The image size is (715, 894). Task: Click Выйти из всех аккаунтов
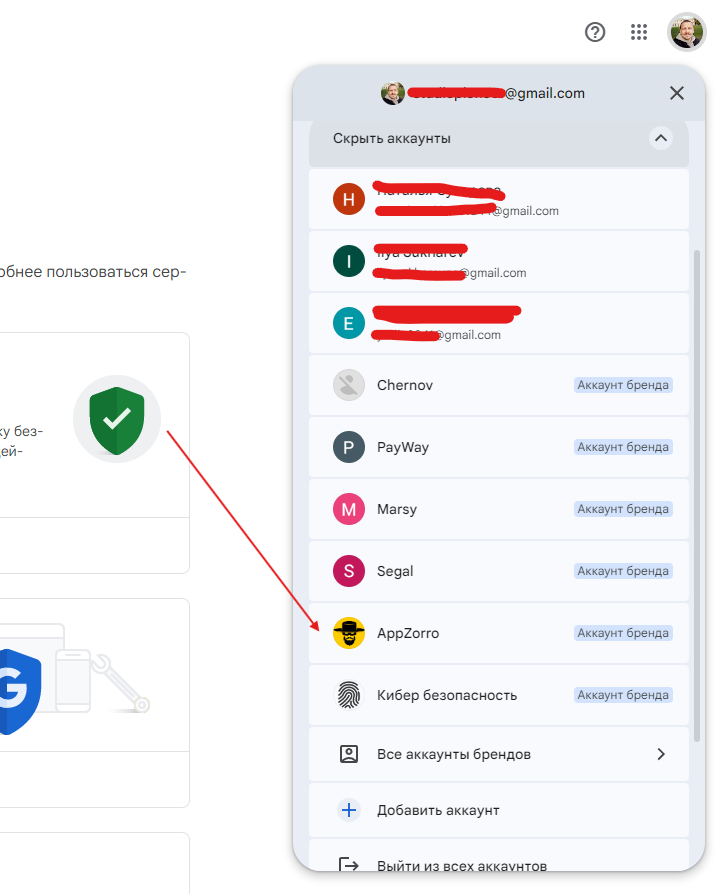coord(461,865)
